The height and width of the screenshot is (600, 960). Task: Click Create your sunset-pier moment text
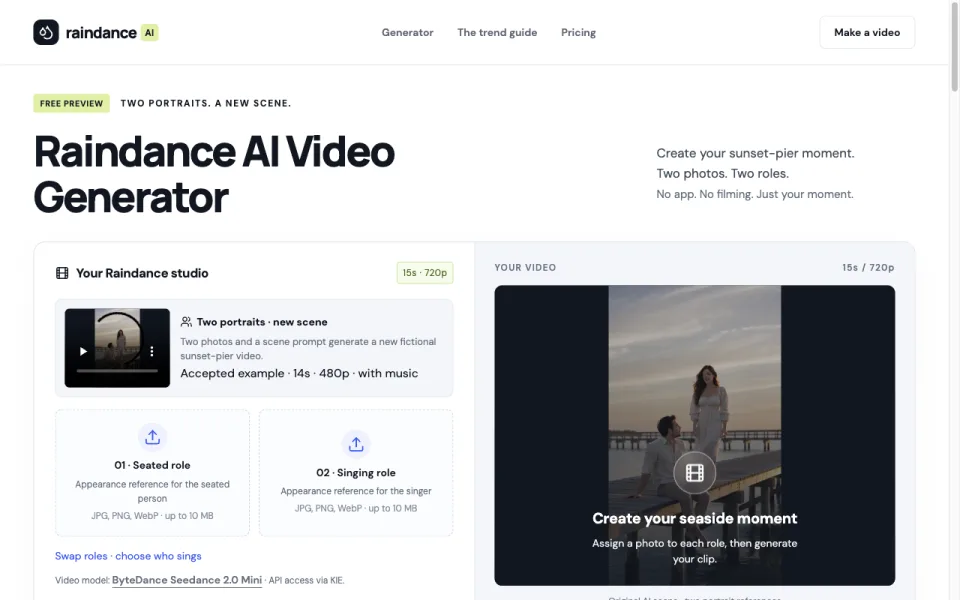(x=755, y=153)
